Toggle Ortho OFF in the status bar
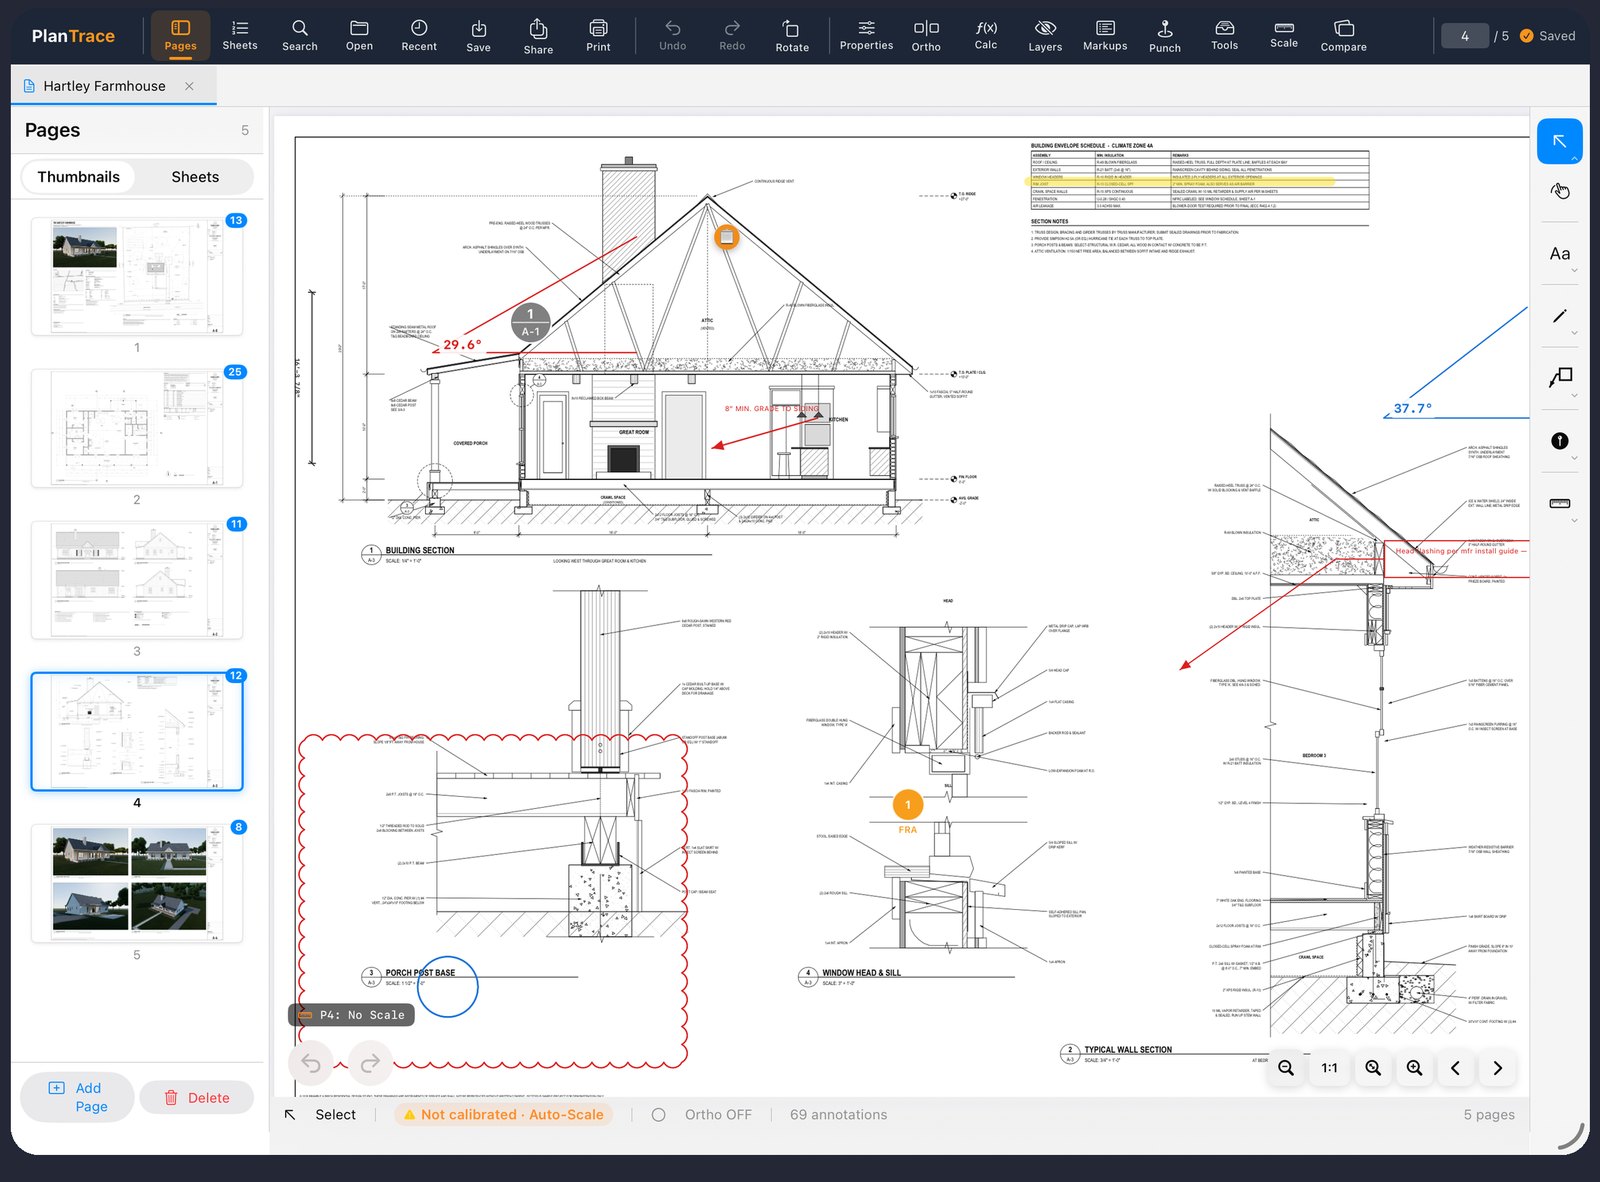The image size is (1600, 1182). [x=702, y=1114]
